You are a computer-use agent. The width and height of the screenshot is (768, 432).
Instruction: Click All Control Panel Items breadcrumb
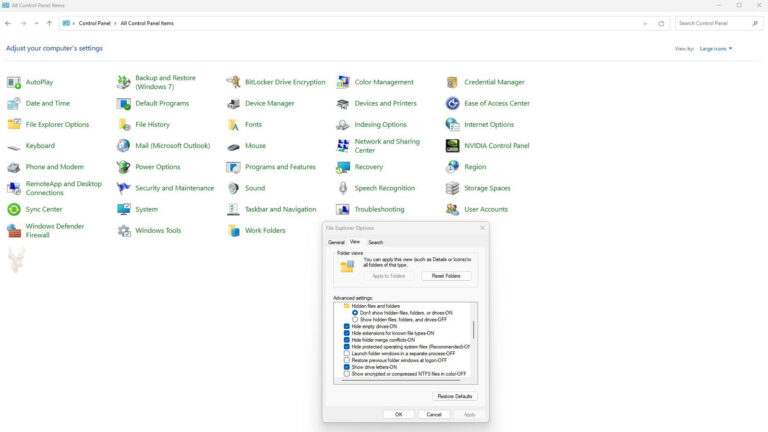tap(147, 24)
